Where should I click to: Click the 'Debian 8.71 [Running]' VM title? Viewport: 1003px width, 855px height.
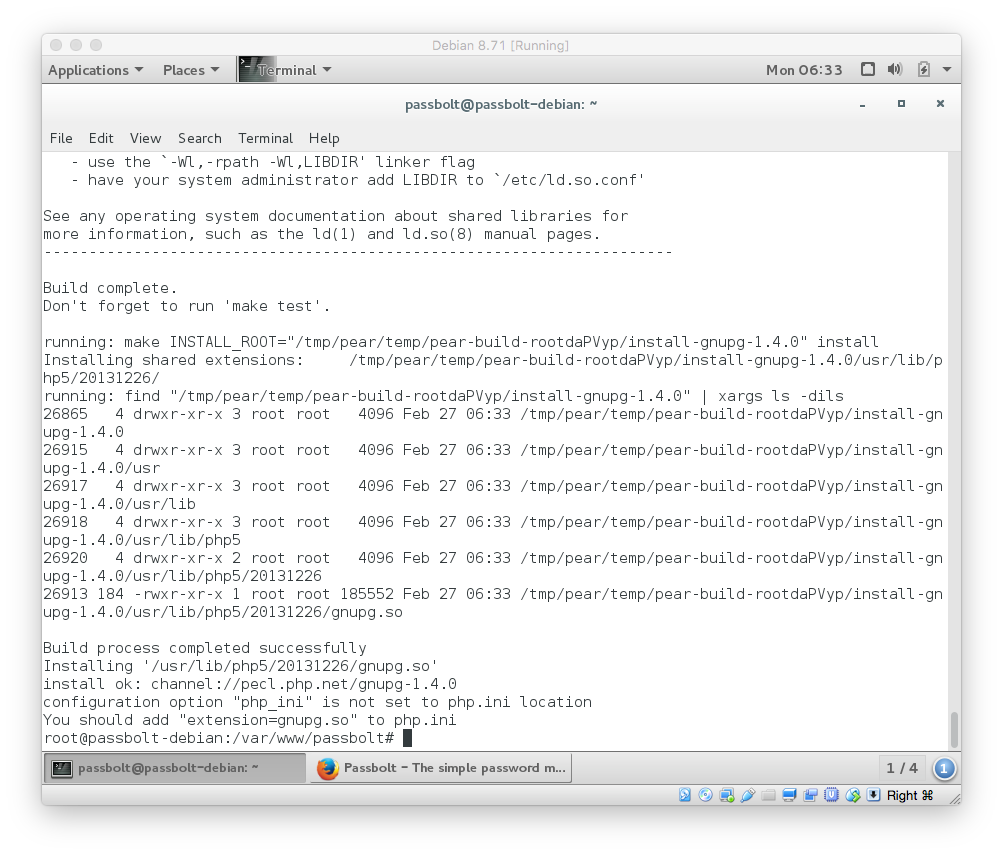[x=500, y=45]
